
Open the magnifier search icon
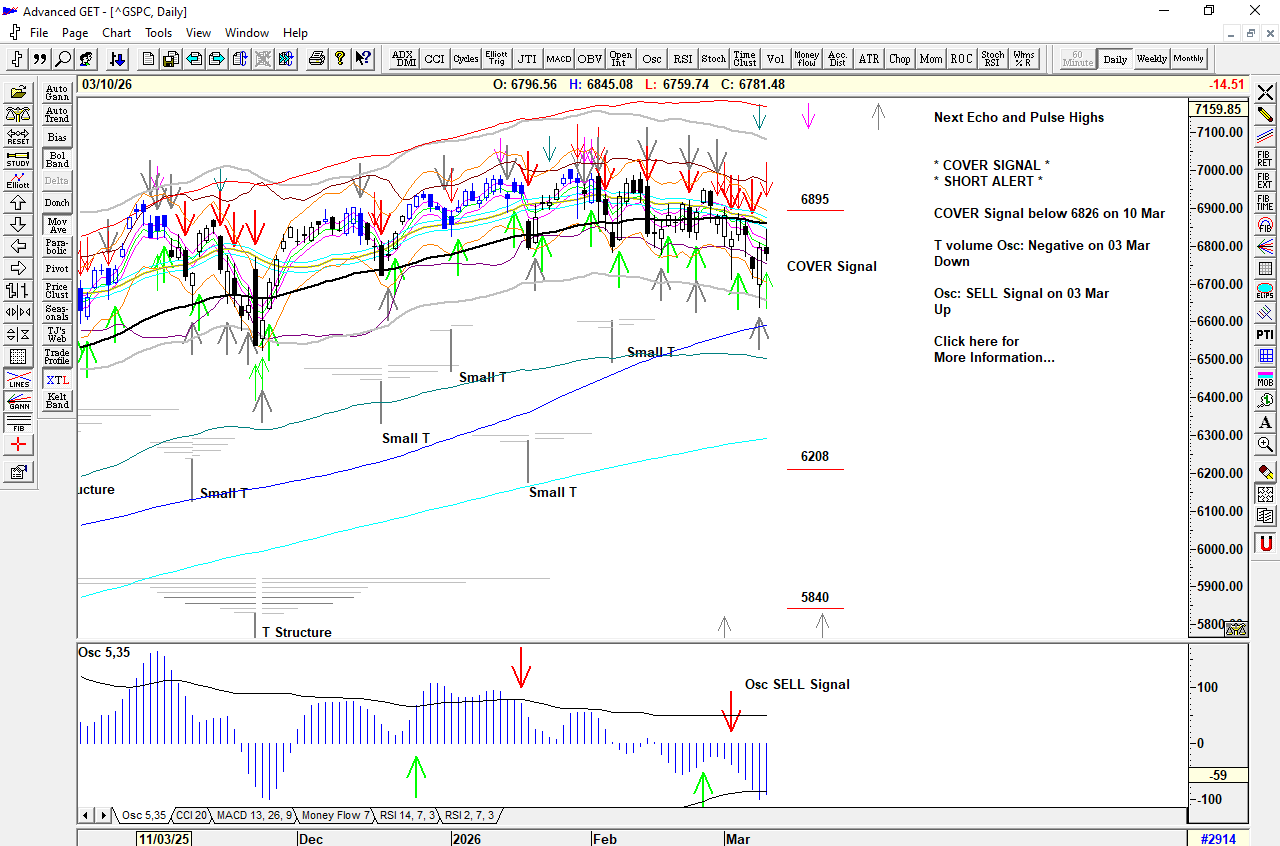63,59
